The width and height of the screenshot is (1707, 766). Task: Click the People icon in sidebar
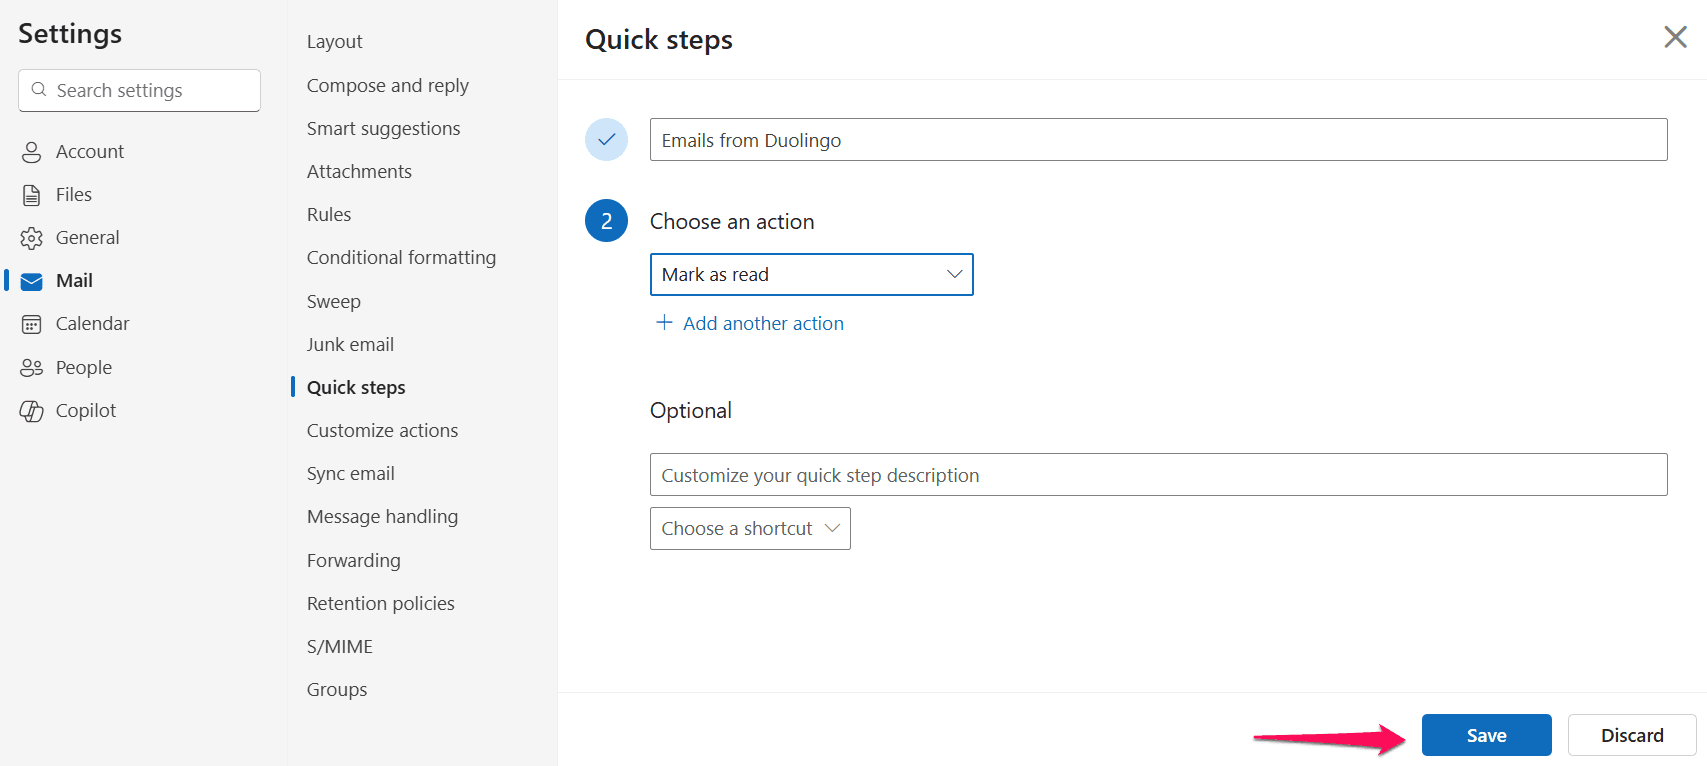(32, 368)
